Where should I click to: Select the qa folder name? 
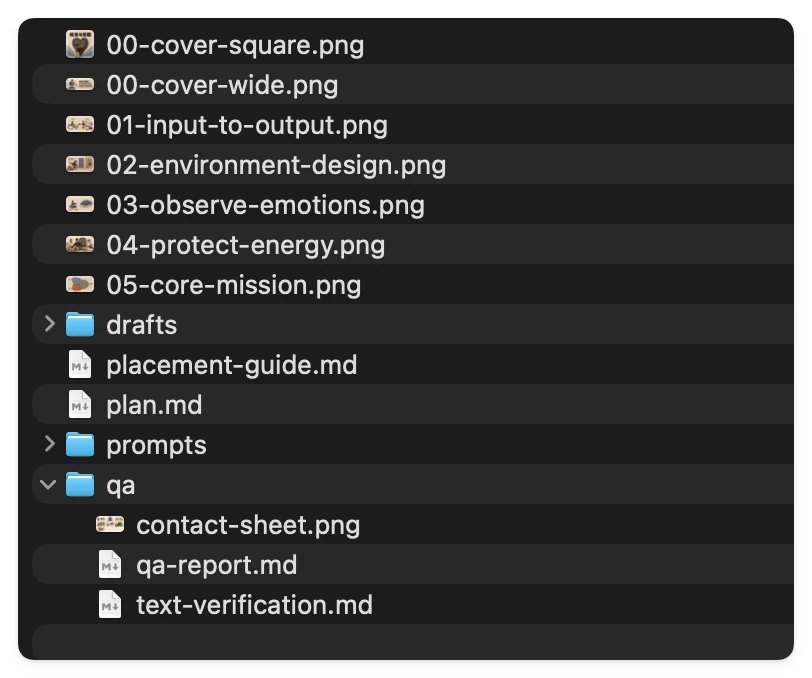pos(121,486)
